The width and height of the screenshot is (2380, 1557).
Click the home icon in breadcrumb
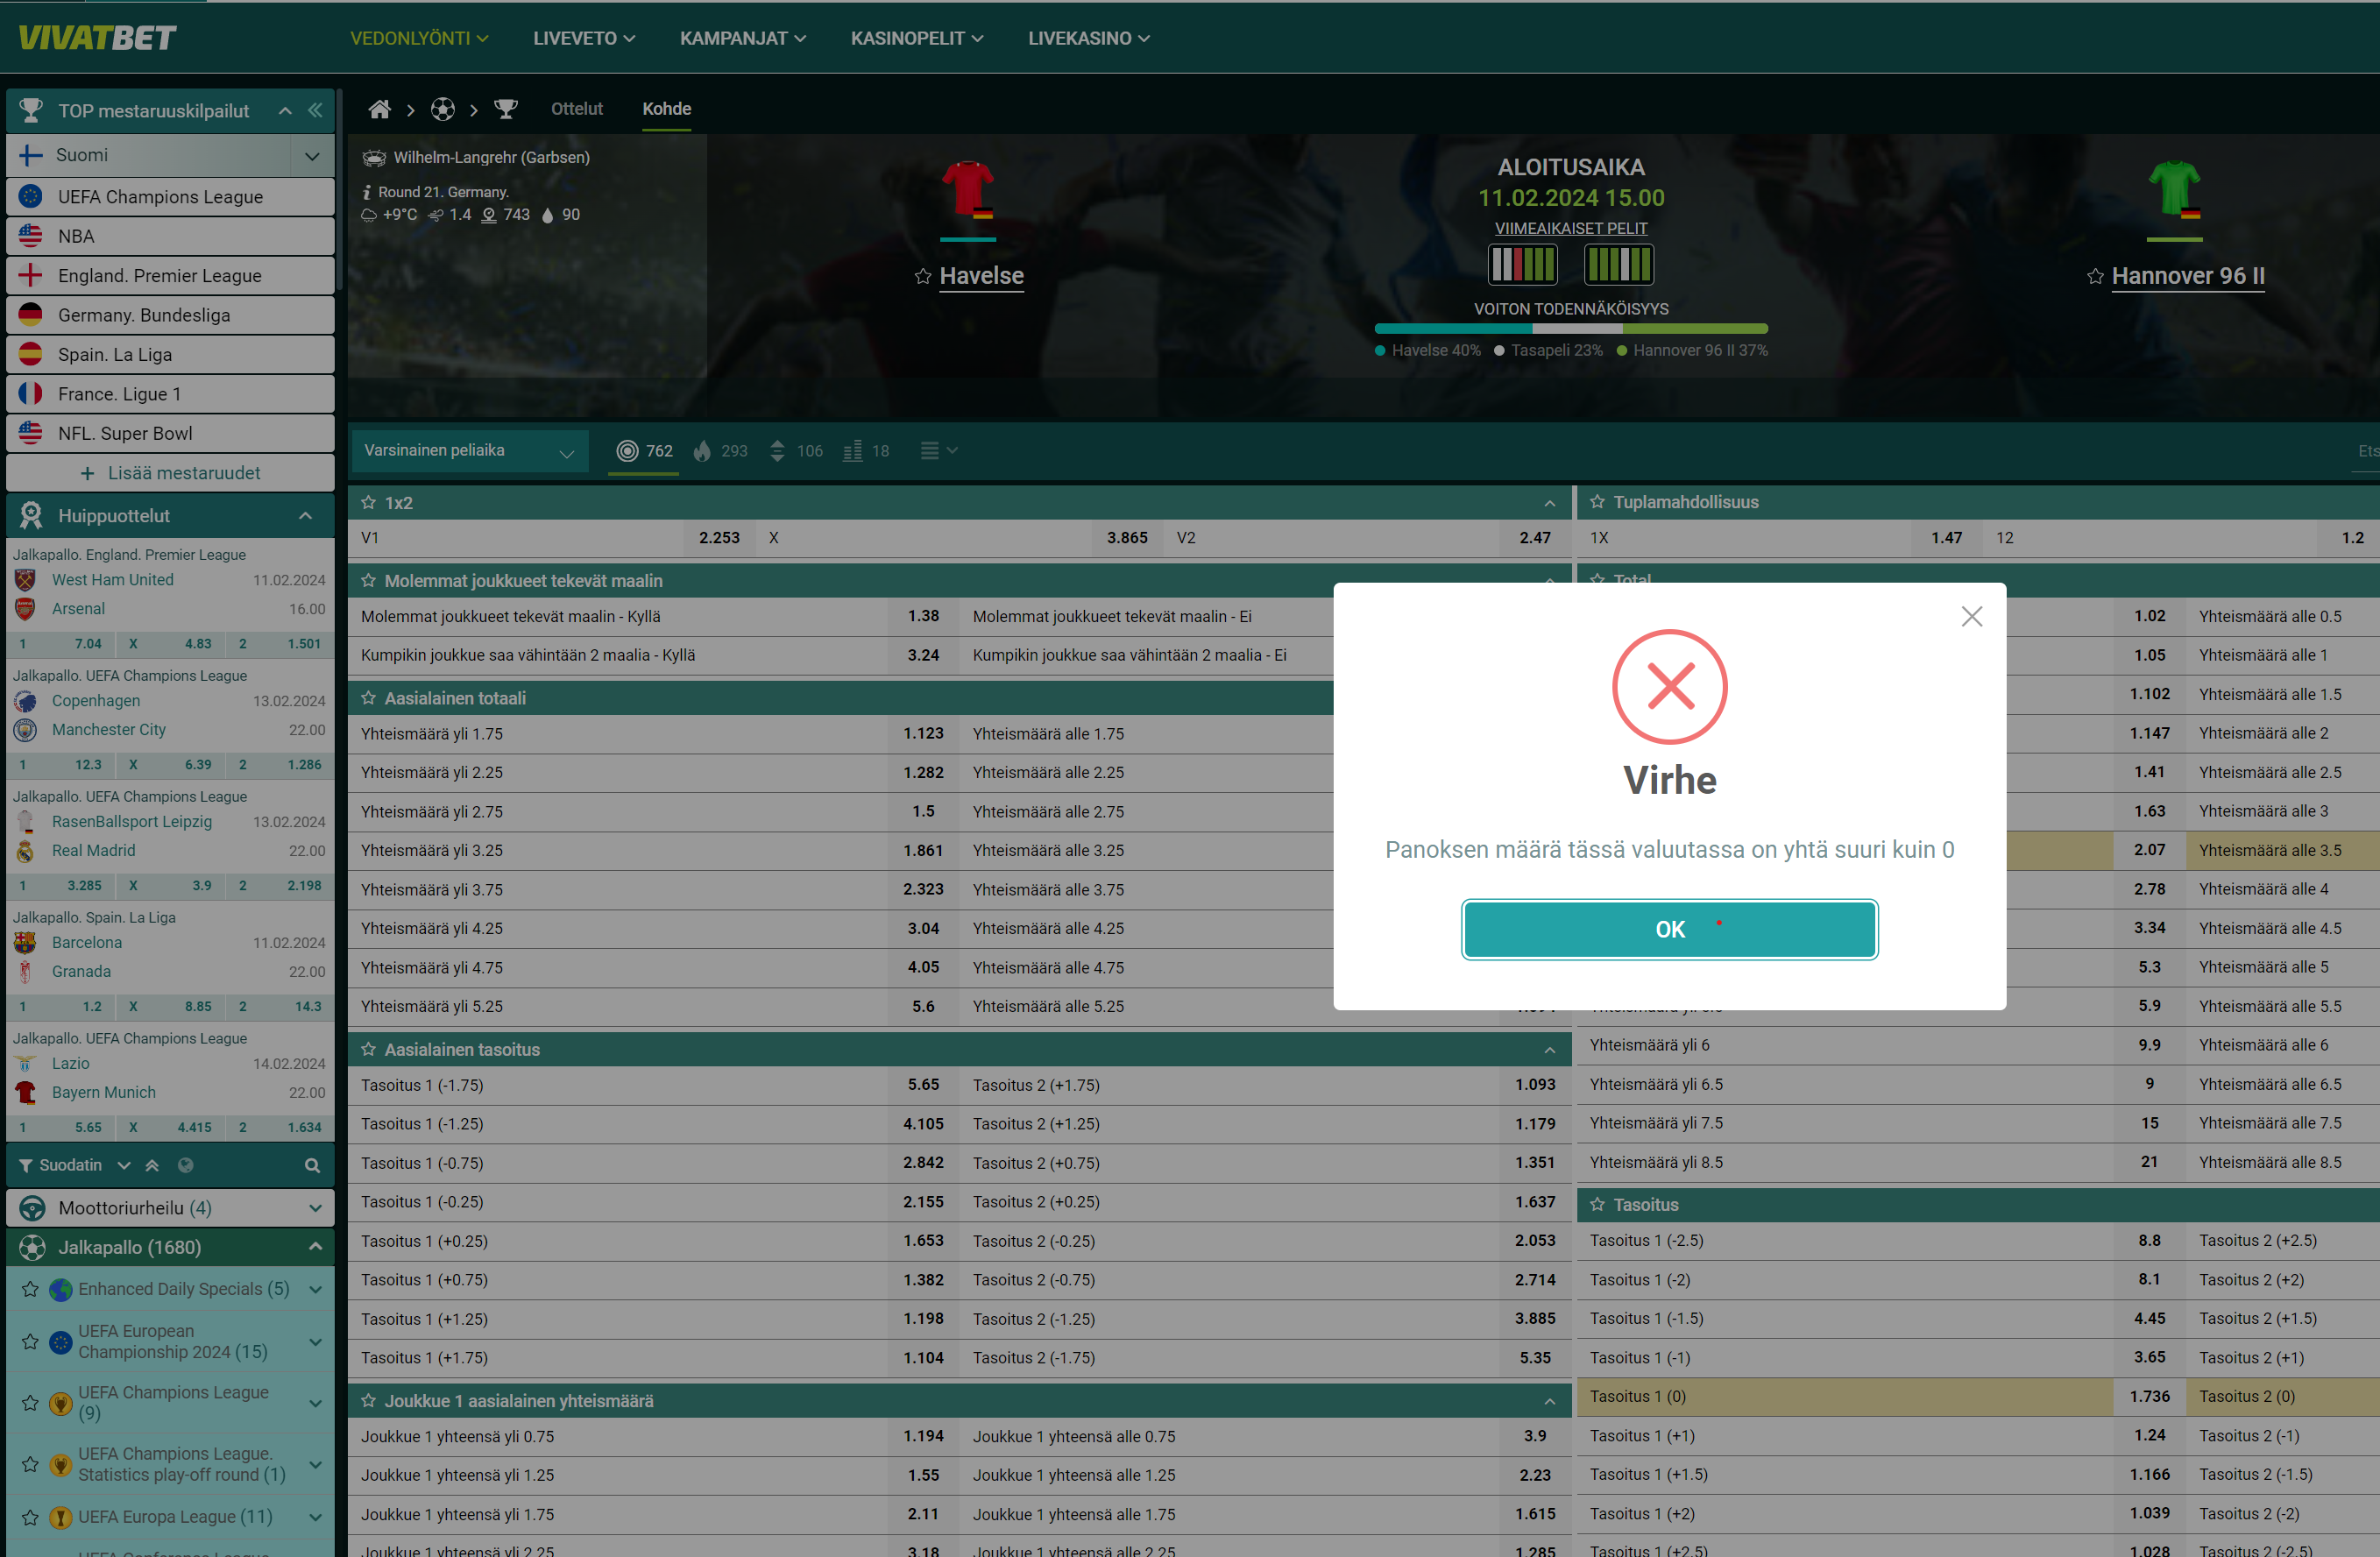tap(379, 109)
